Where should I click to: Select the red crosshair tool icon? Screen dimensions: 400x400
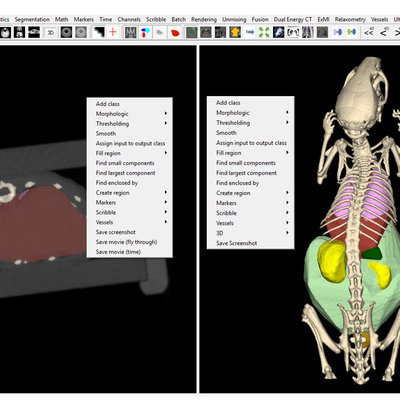coord(113,32)
